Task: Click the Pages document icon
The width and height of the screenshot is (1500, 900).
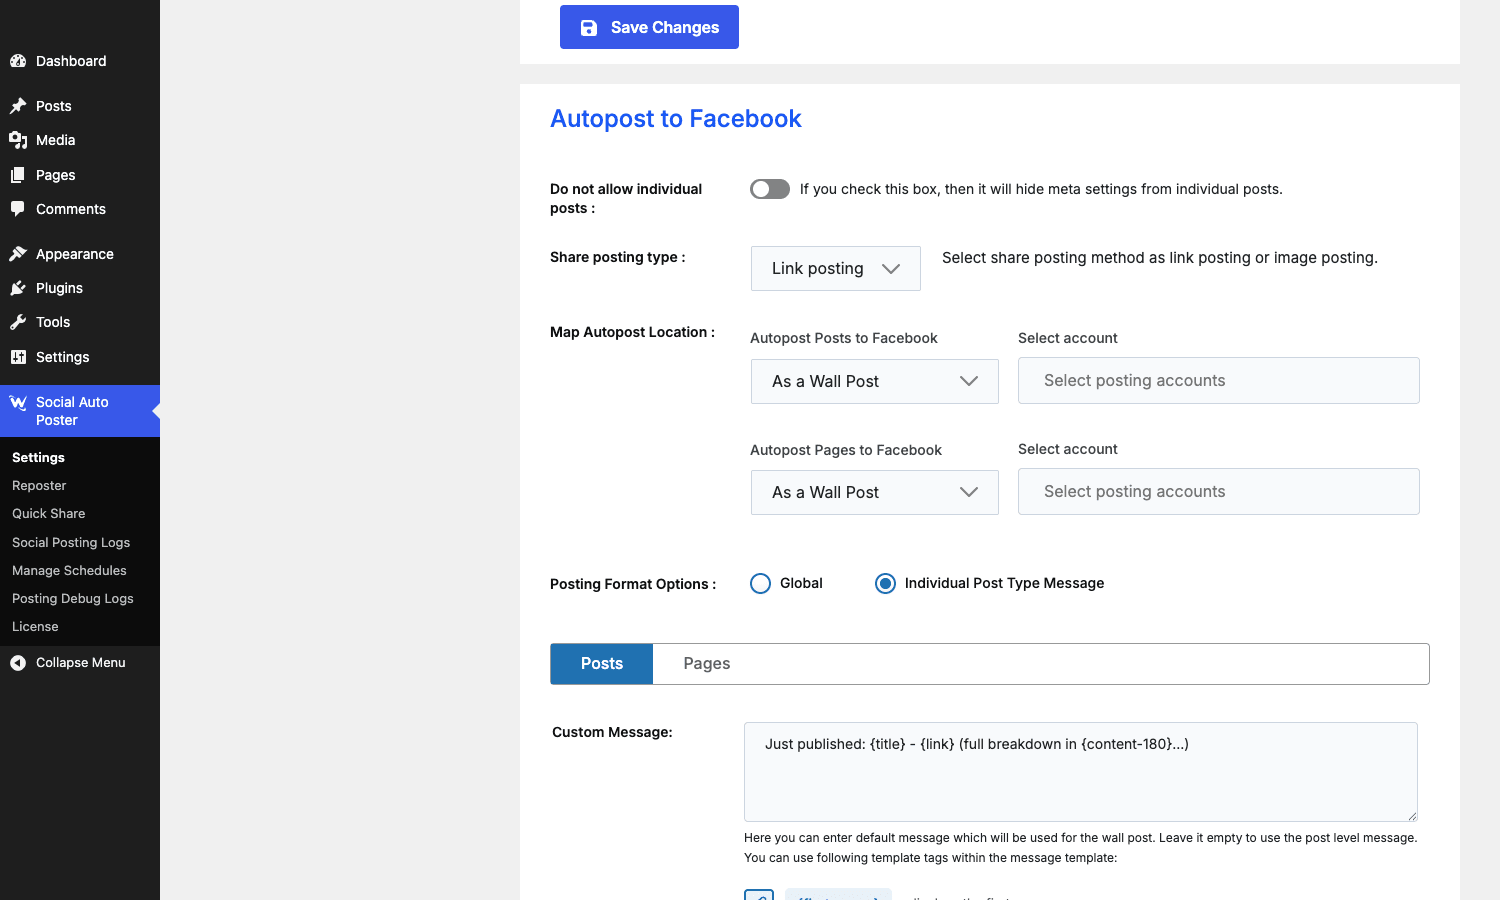Action: pos(18,175)
